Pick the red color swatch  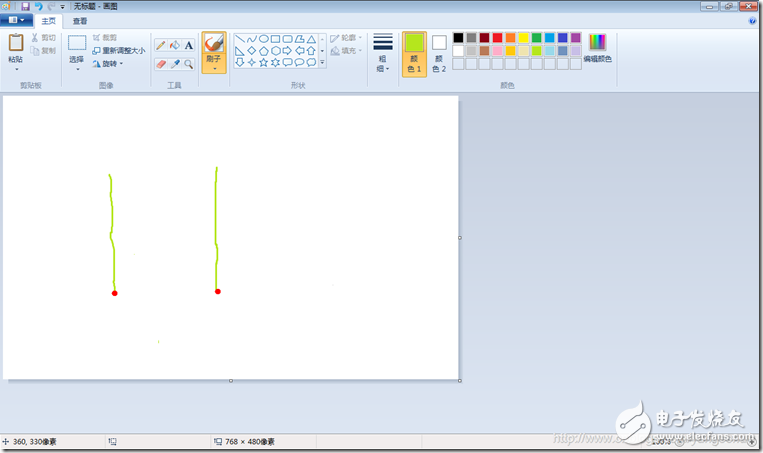click(x=497, y=37)
